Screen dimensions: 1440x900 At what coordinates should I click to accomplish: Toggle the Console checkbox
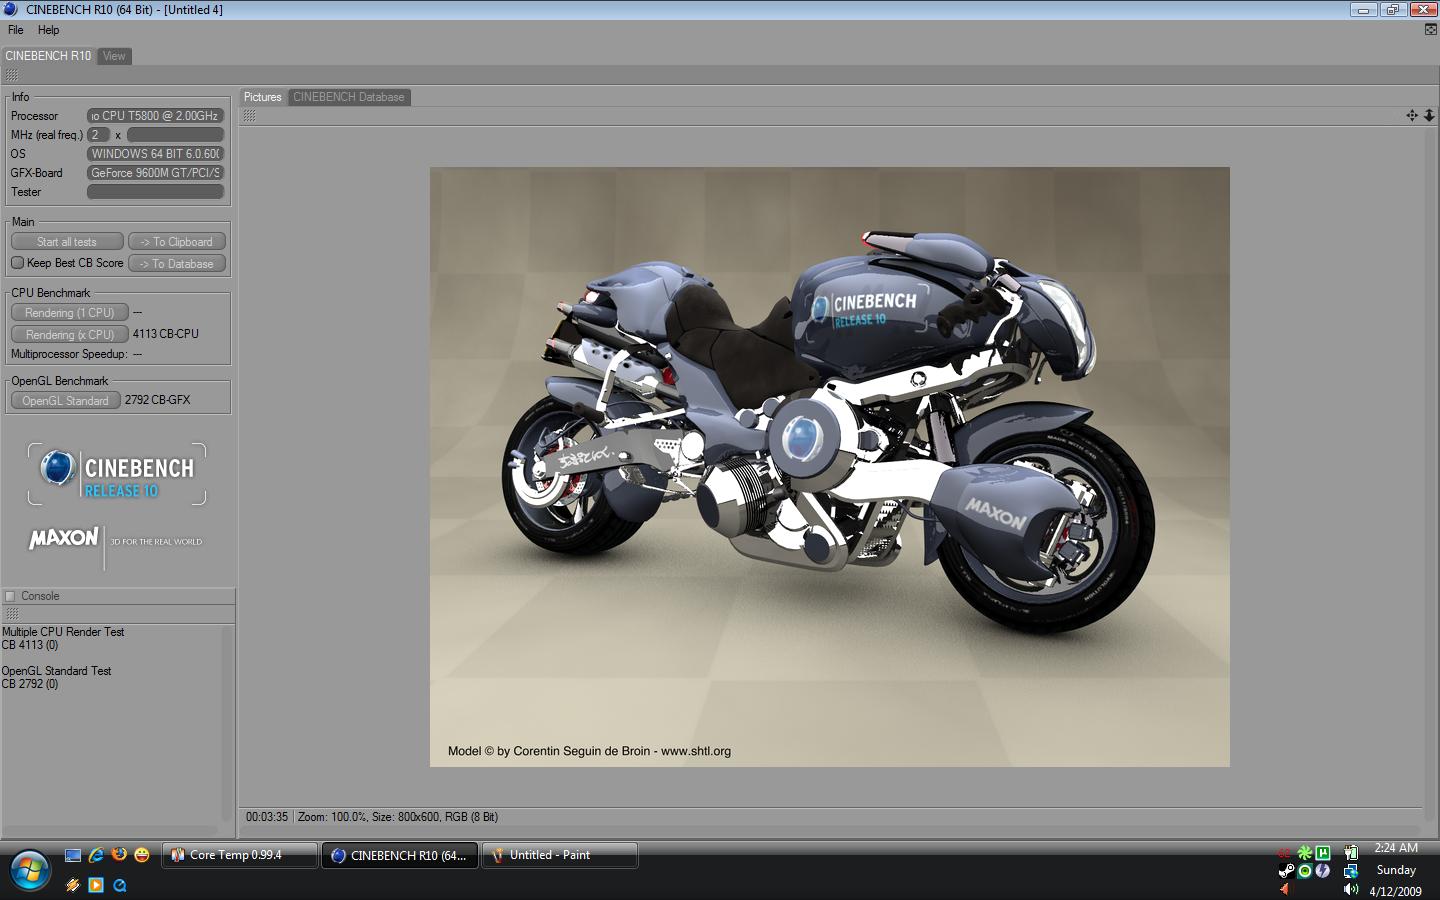tap(10, 596)
